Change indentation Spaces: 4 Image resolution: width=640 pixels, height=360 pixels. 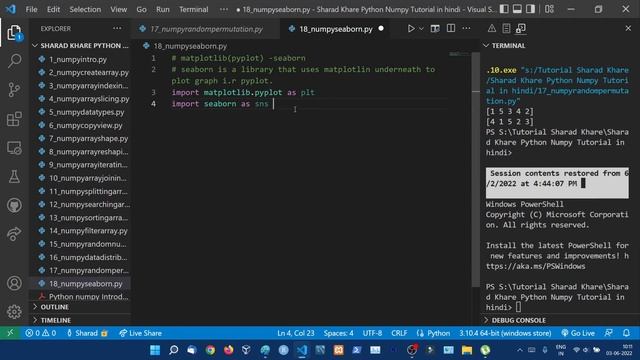pos(338,333)
